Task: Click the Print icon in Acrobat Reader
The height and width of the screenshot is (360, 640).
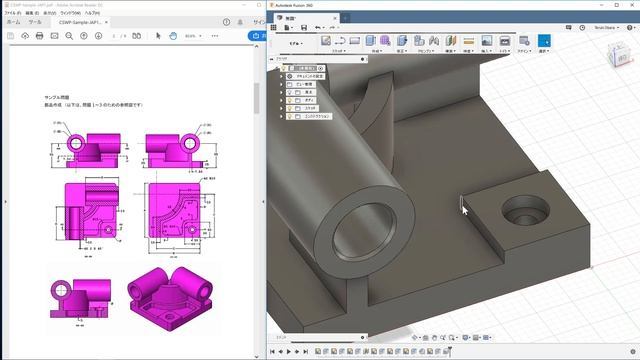Action: (40, 36)
